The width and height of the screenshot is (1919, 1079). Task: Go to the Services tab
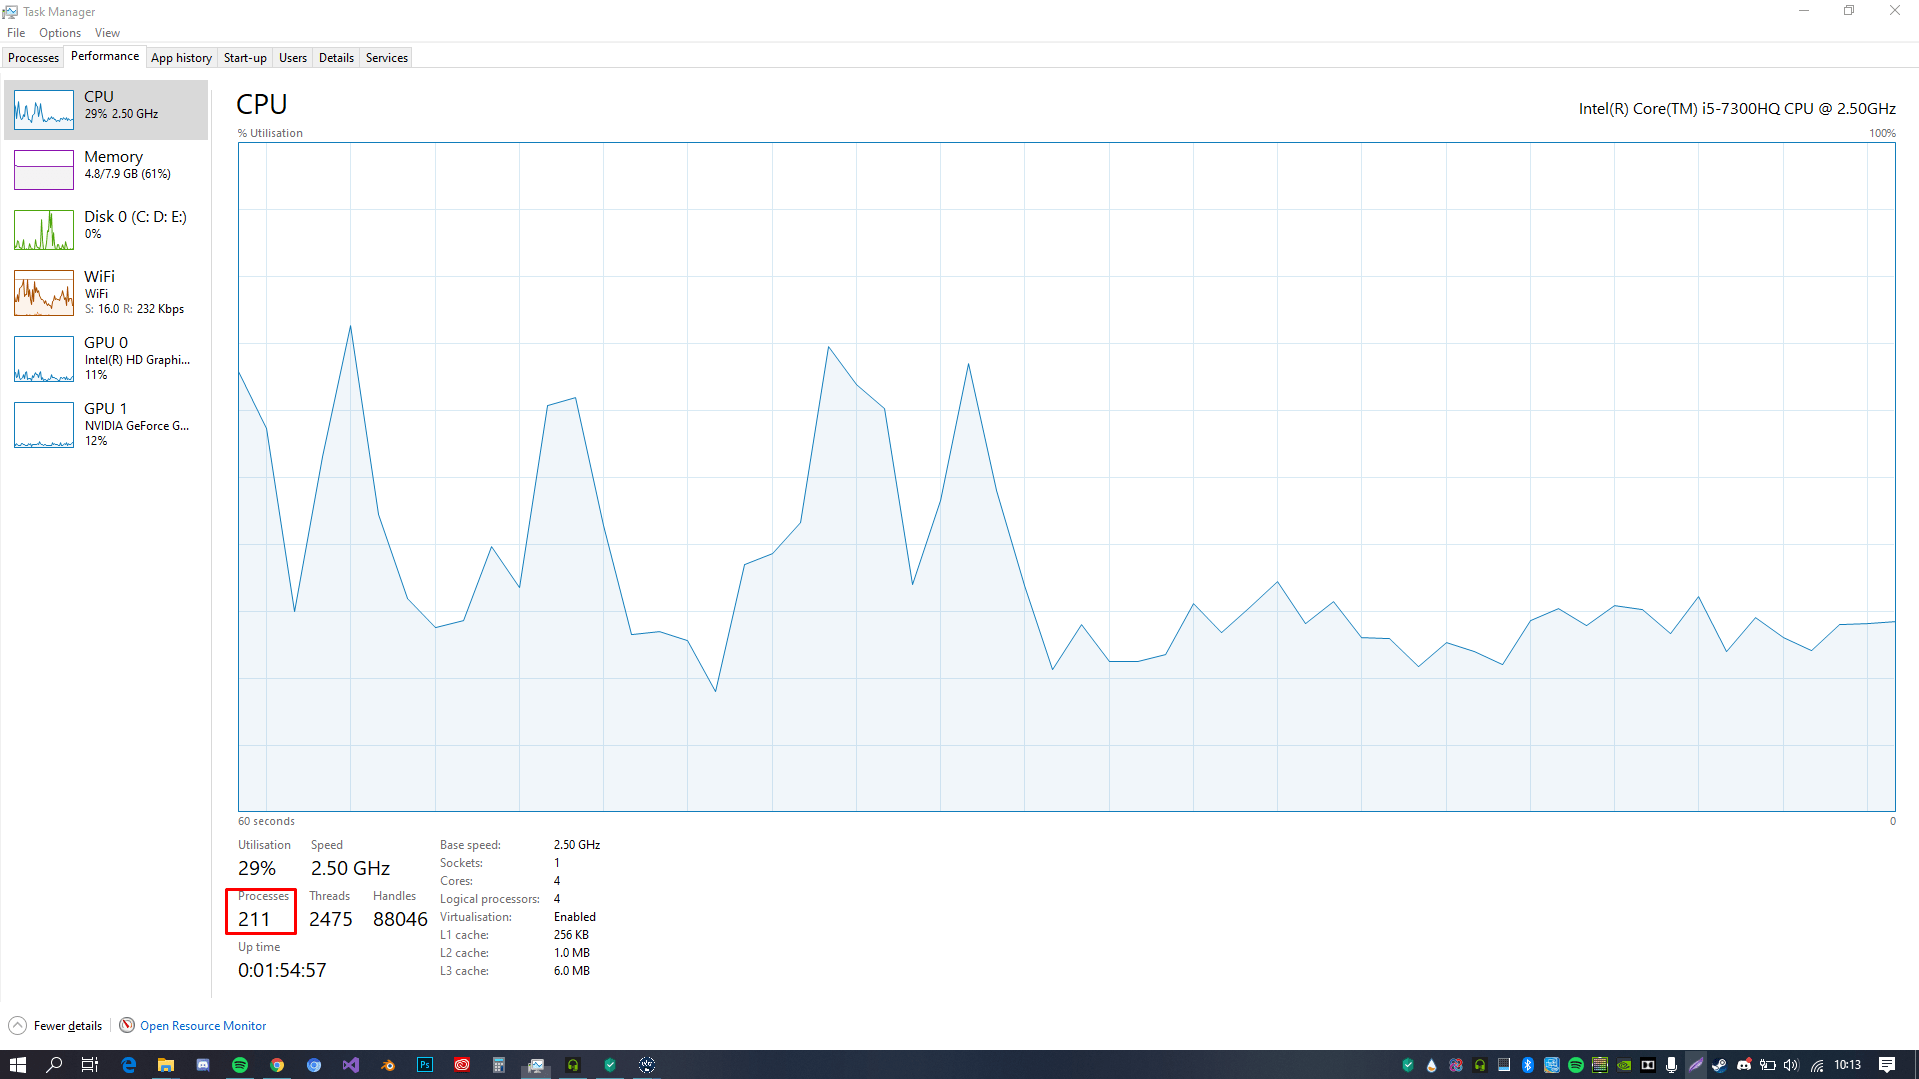387,58
